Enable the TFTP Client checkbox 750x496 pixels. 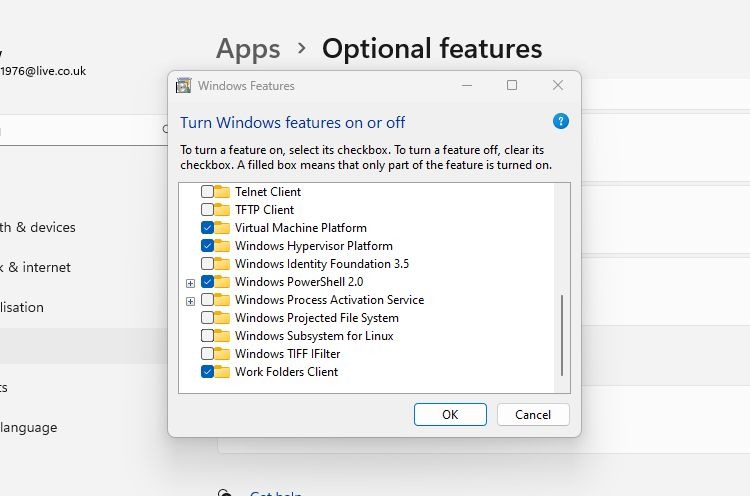click(x=207, y=209)
